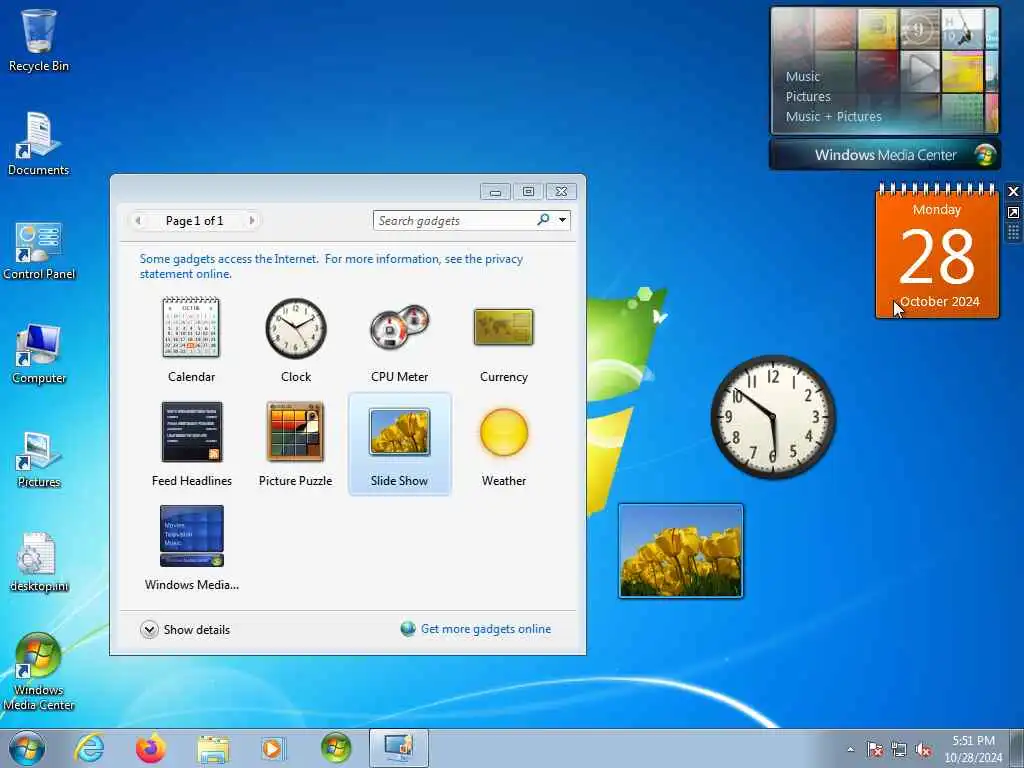
Task: Click Get more gadgets online link
Action: click(x=485, y=629)
